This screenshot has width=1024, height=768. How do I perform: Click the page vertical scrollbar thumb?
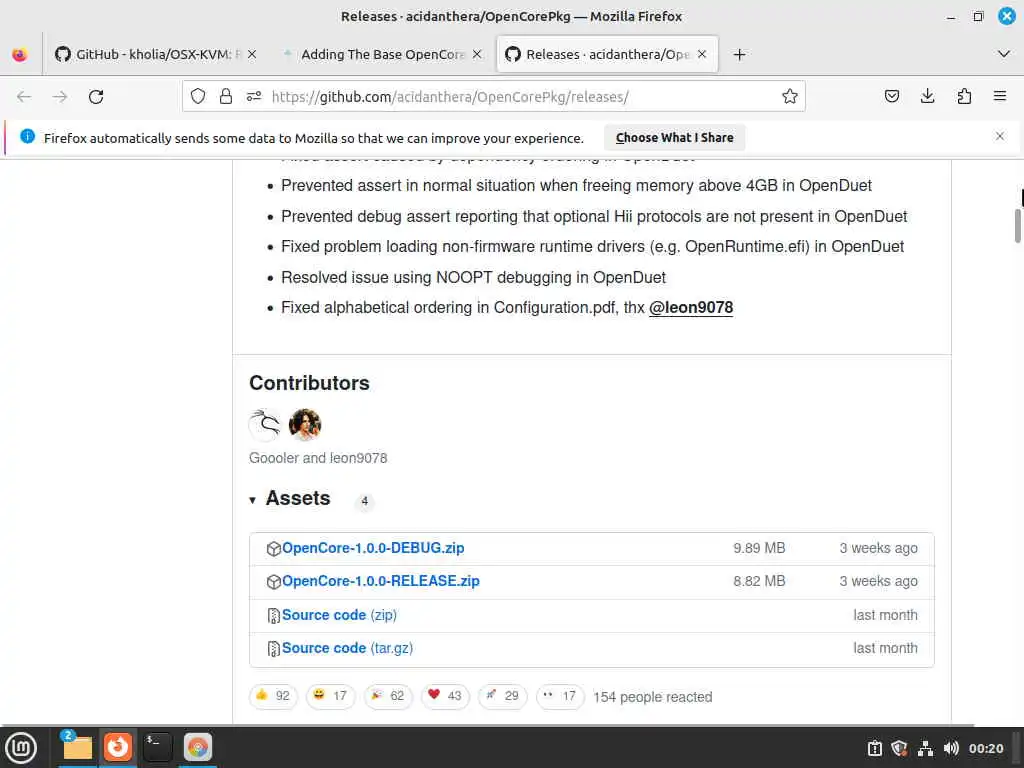[1017, 226]
